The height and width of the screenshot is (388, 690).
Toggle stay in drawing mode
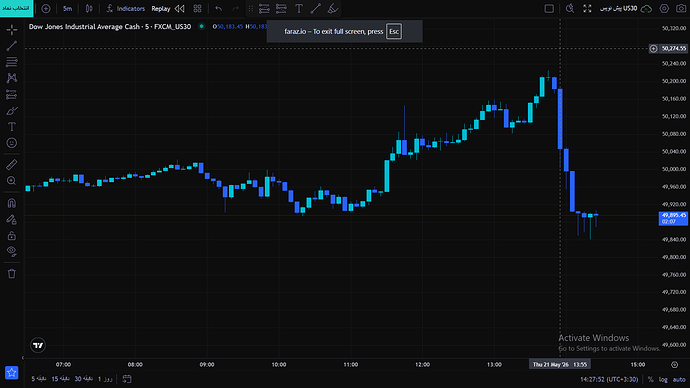coord(12,219)
